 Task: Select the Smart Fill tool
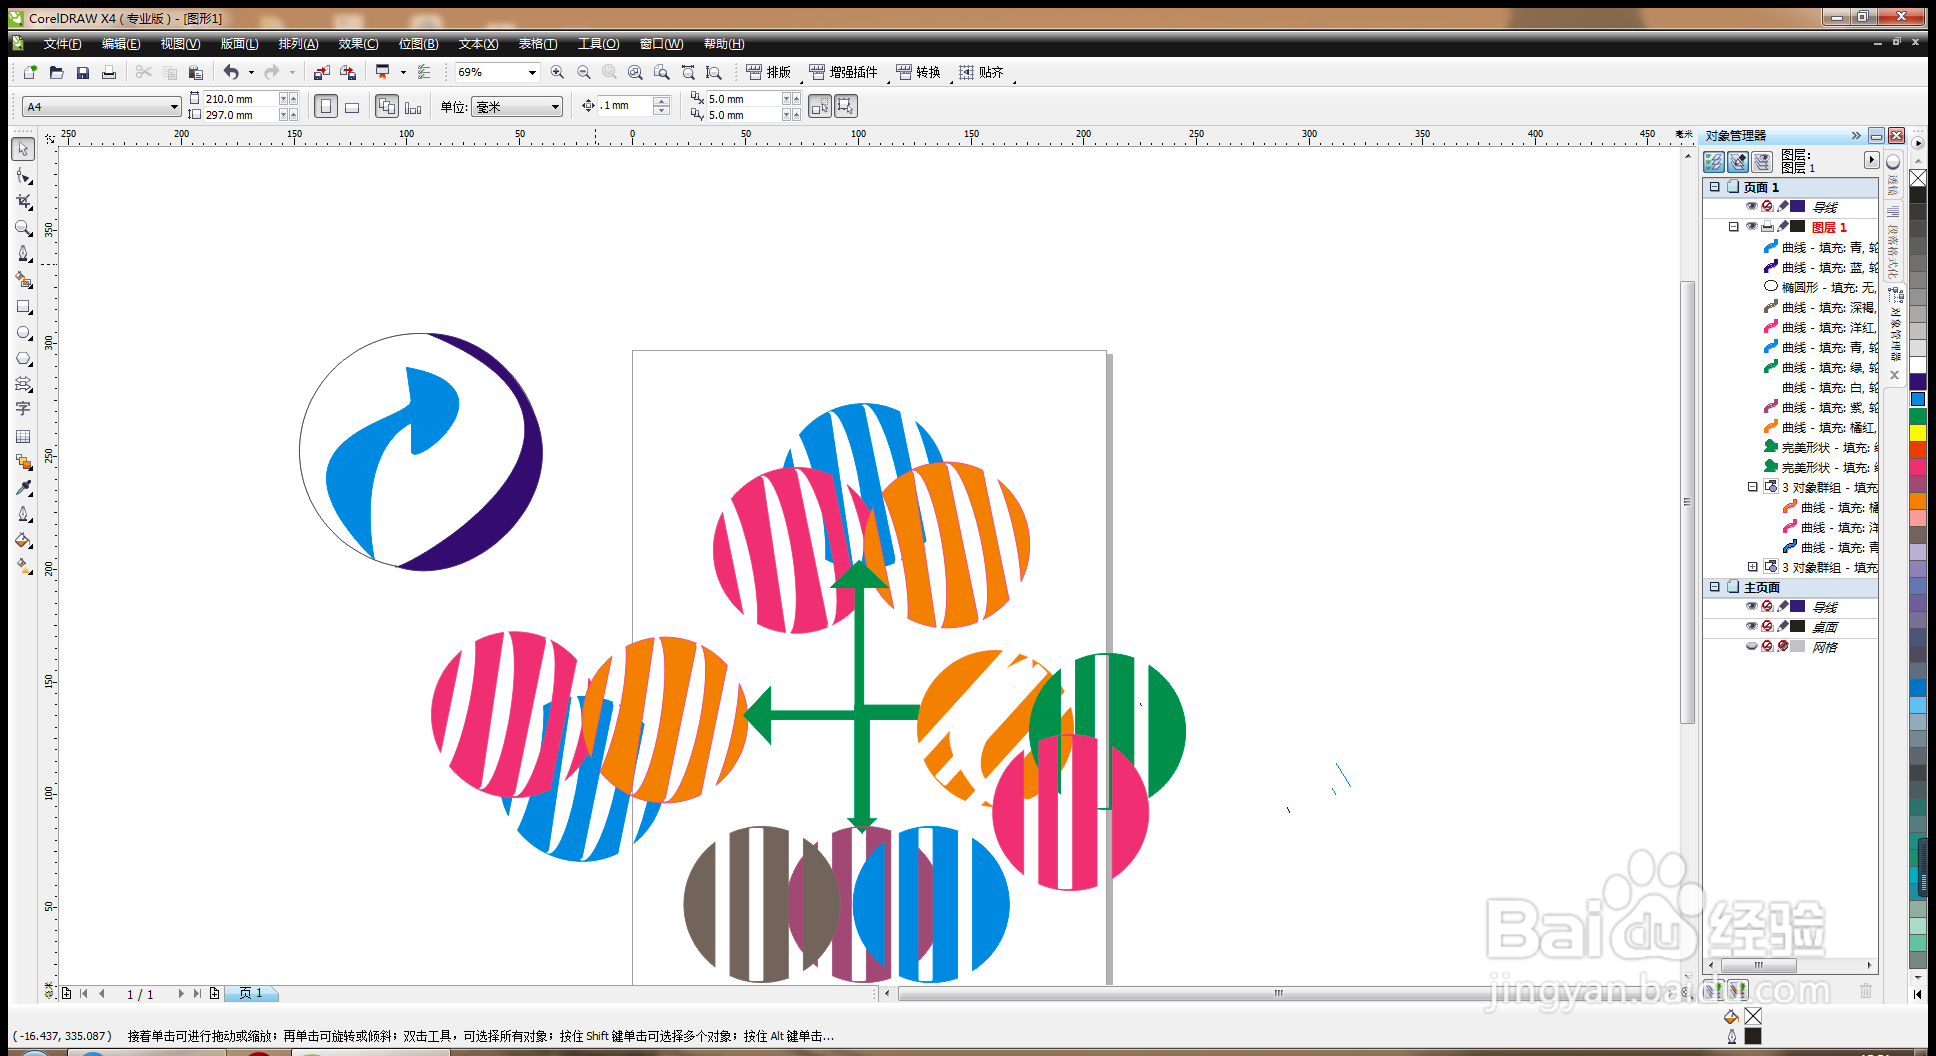24,280
